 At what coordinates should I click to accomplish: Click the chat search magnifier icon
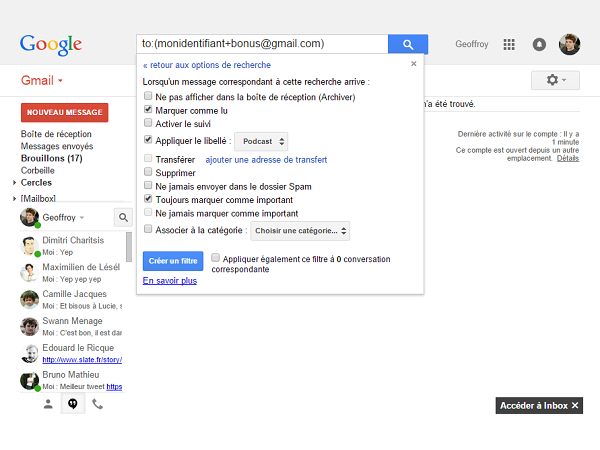click(123, 217)
